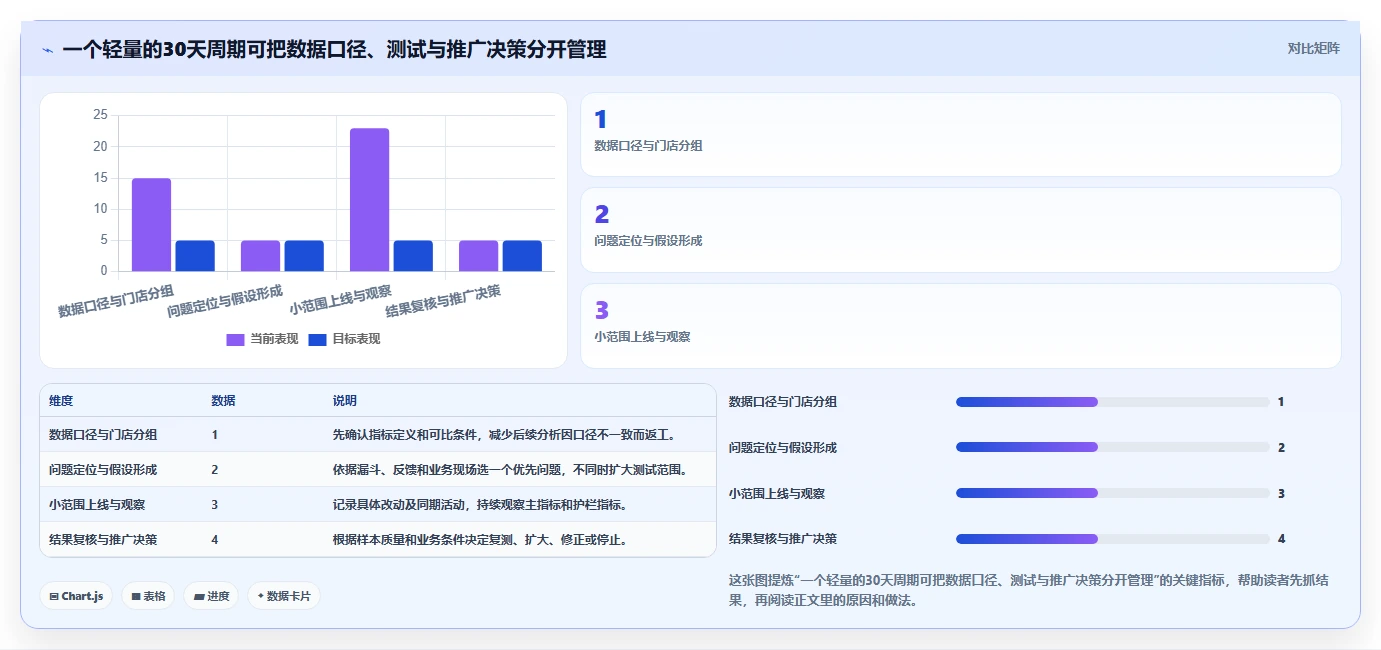
Task: Open data card 1 数据口径与门店分组
Action: click(x=960, y=135)
